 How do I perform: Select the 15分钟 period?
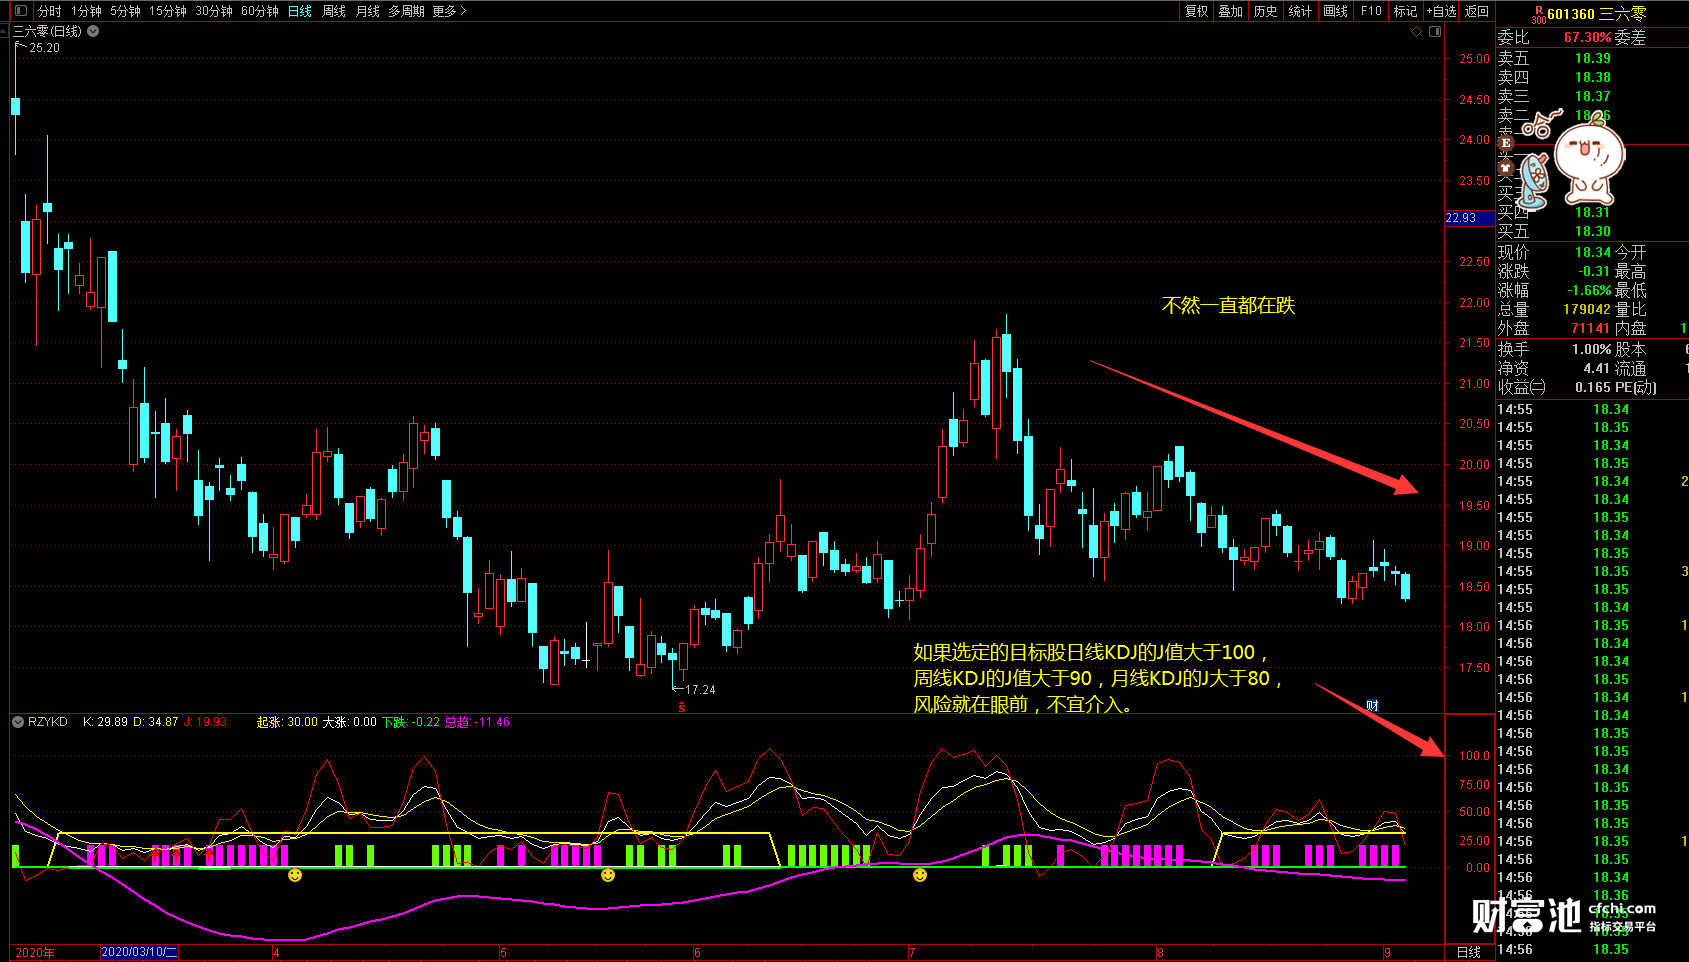click(168, 11)
